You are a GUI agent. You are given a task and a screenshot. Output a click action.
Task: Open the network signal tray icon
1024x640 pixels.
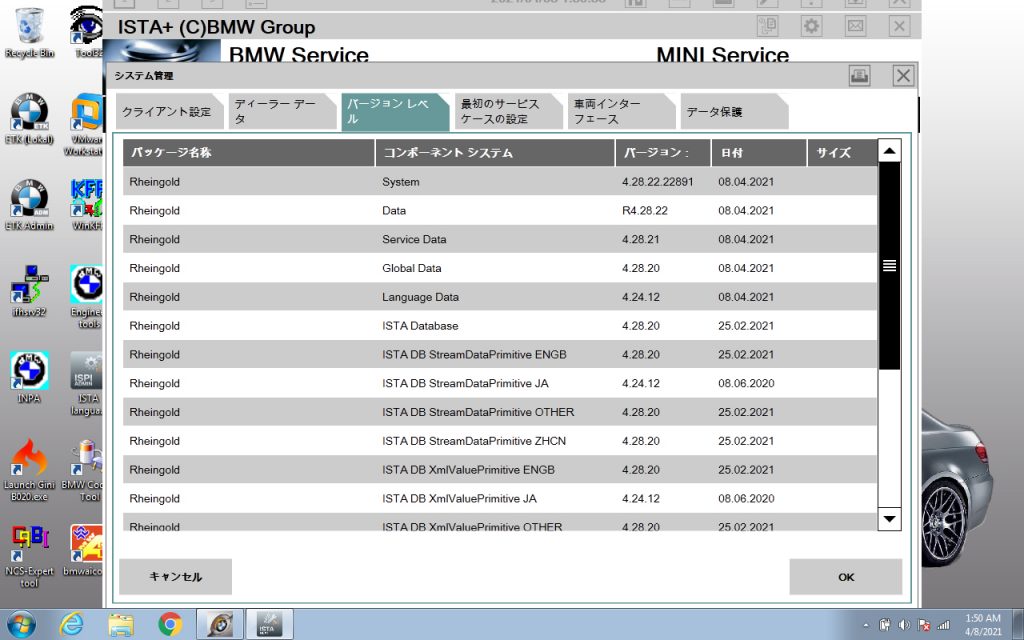[943, 625]
